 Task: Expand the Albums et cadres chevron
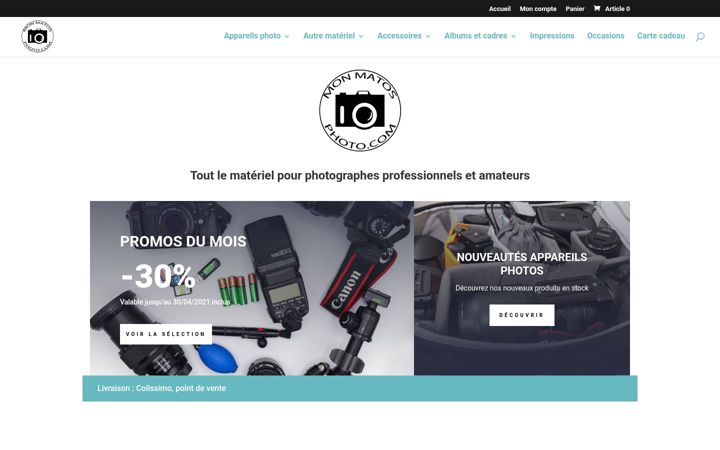pos(513,36)
